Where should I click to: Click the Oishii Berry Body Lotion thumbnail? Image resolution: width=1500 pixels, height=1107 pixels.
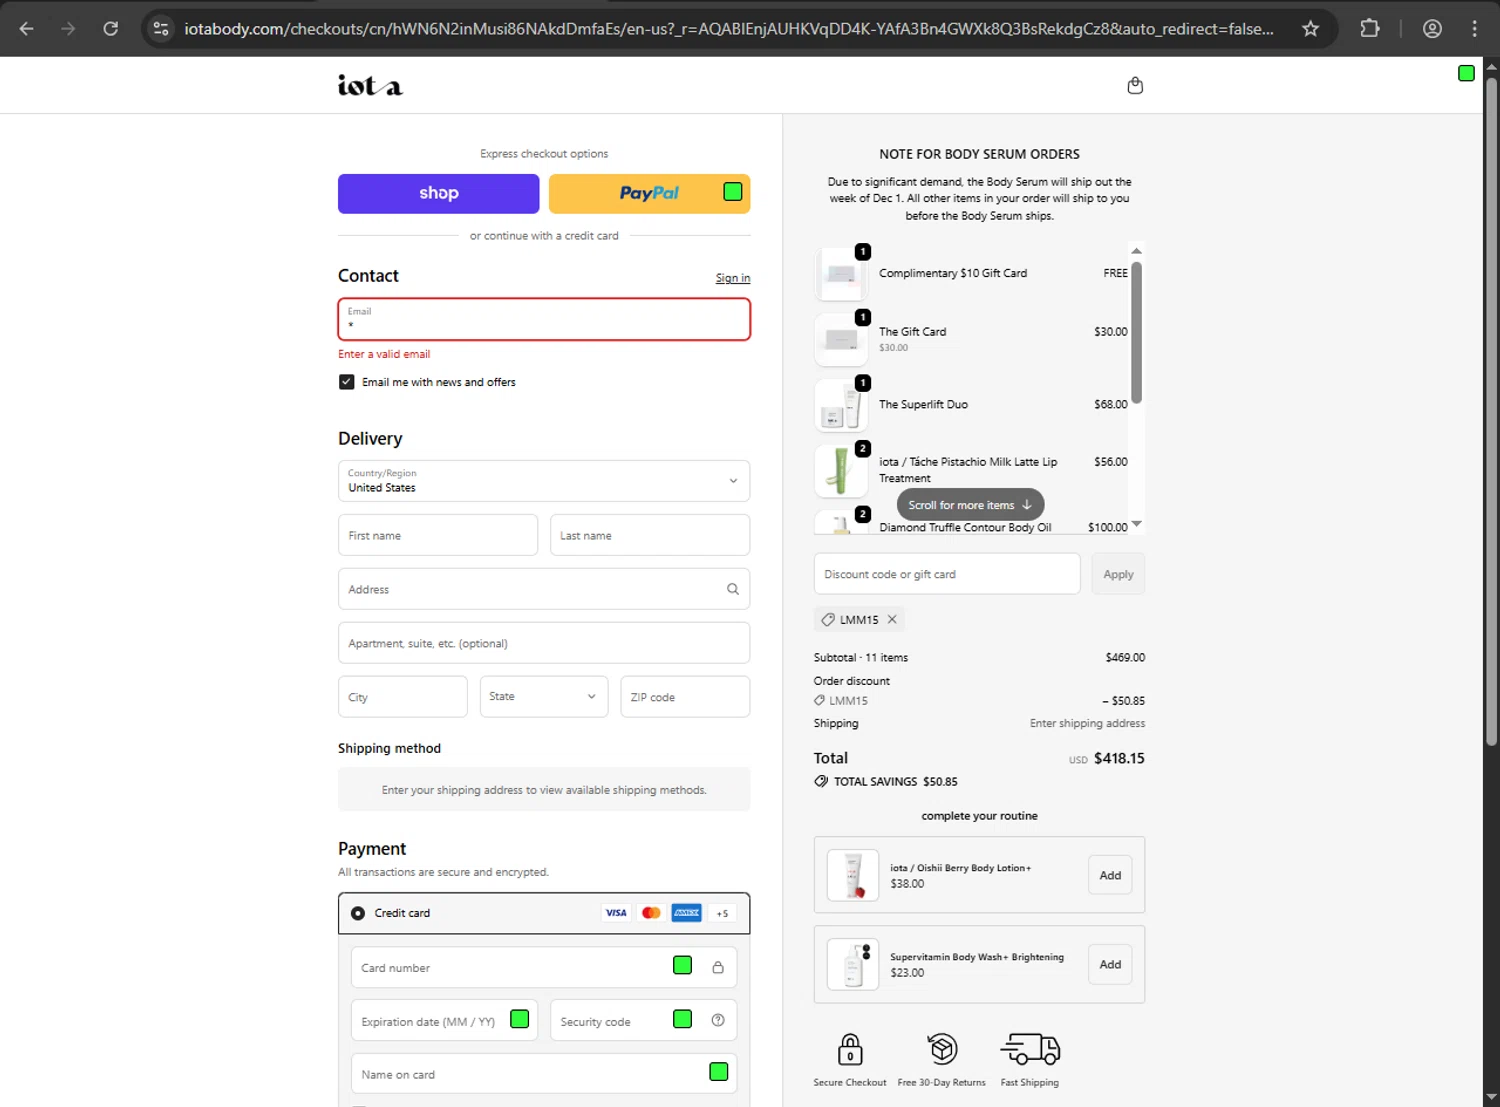(853, 875)
